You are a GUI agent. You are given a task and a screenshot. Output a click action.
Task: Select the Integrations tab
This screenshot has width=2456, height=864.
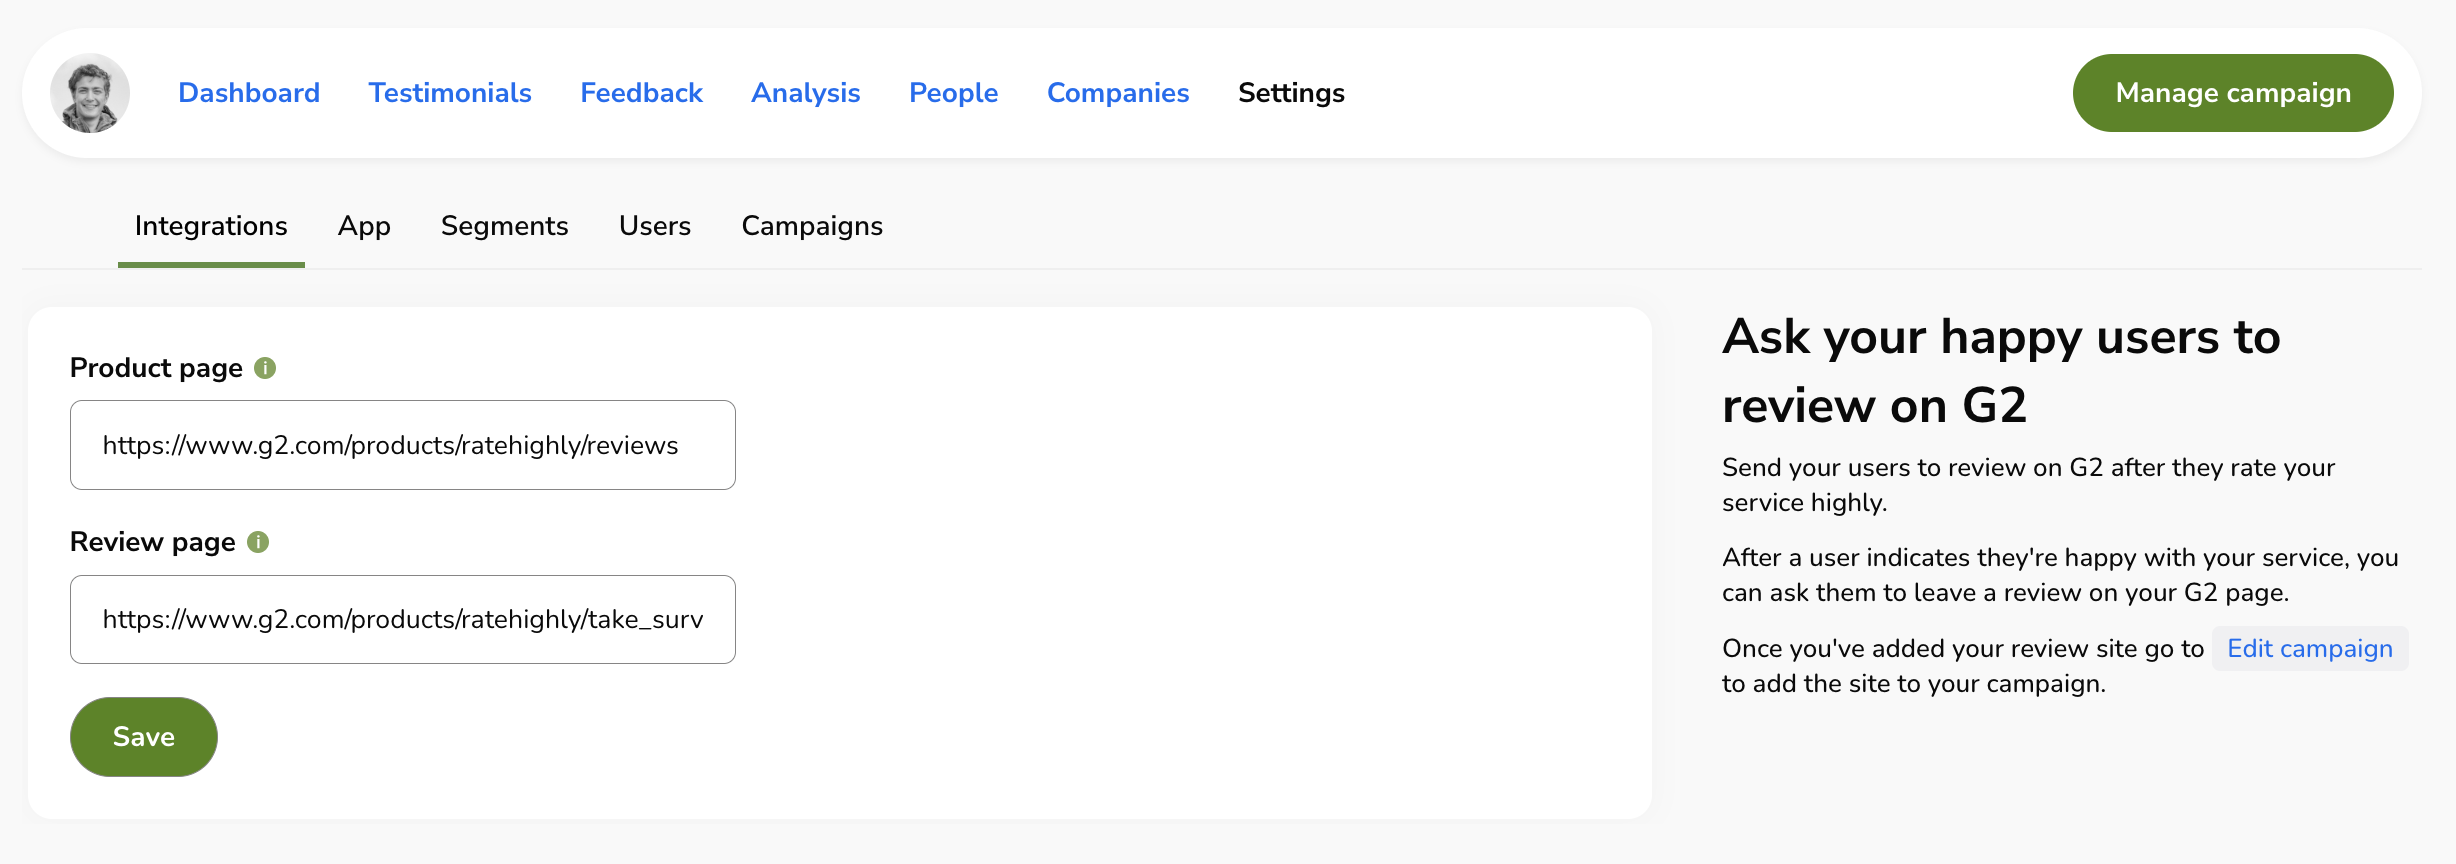[211, 226]
